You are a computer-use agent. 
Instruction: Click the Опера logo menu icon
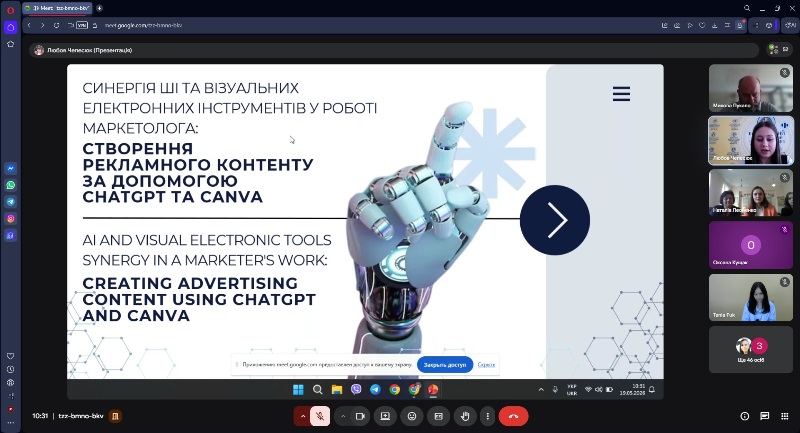pyautogui.click(x=10, y=10)
